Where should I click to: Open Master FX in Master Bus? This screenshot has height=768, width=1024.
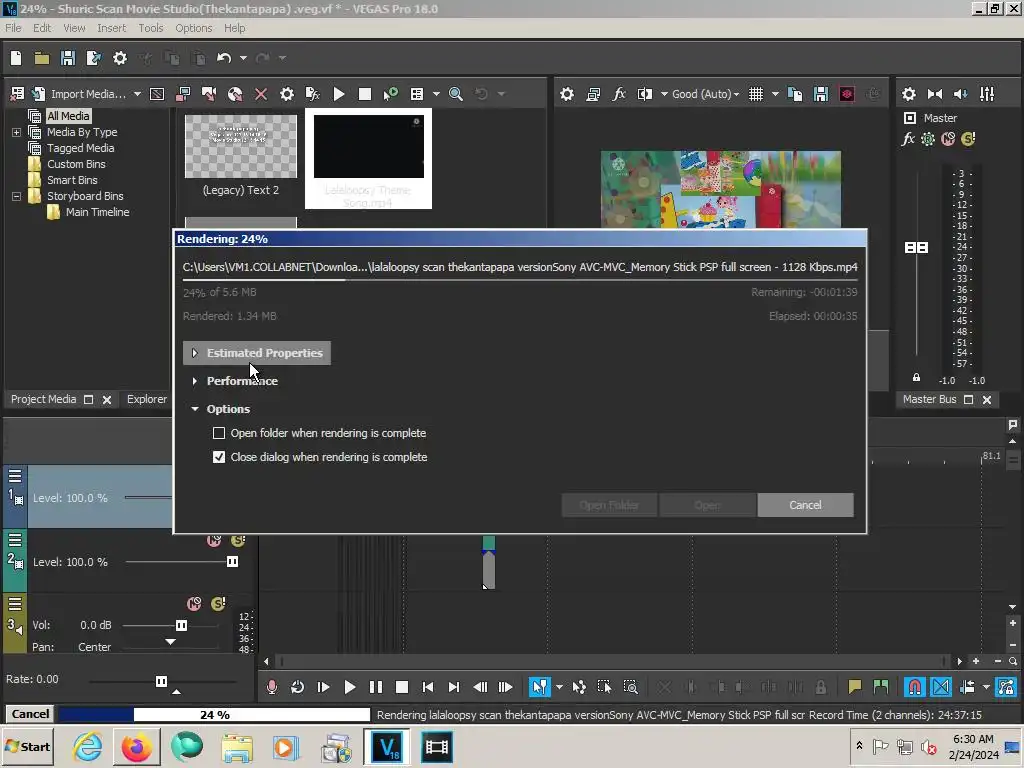(908, 138)
